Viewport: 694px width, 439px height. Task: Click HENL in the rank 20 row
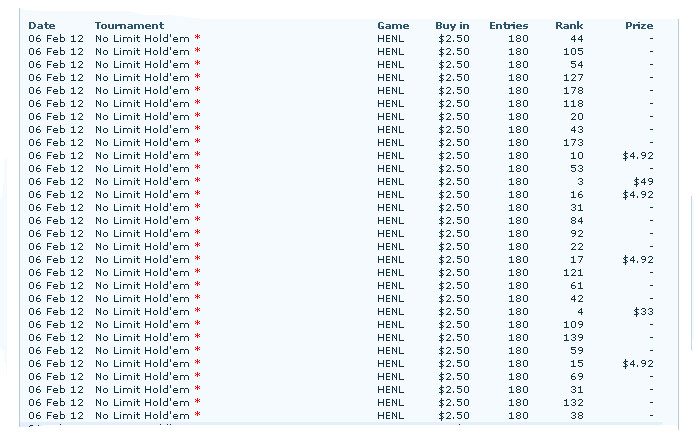pos(390,116)
